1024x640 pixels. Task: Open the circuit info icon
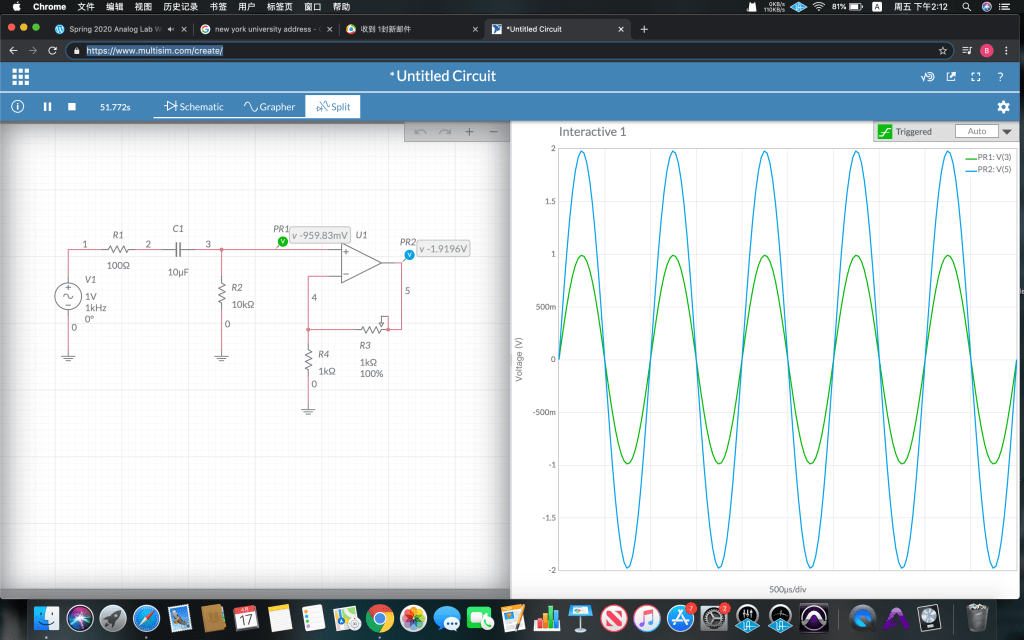pyautogui.click(x=18, y=107)
